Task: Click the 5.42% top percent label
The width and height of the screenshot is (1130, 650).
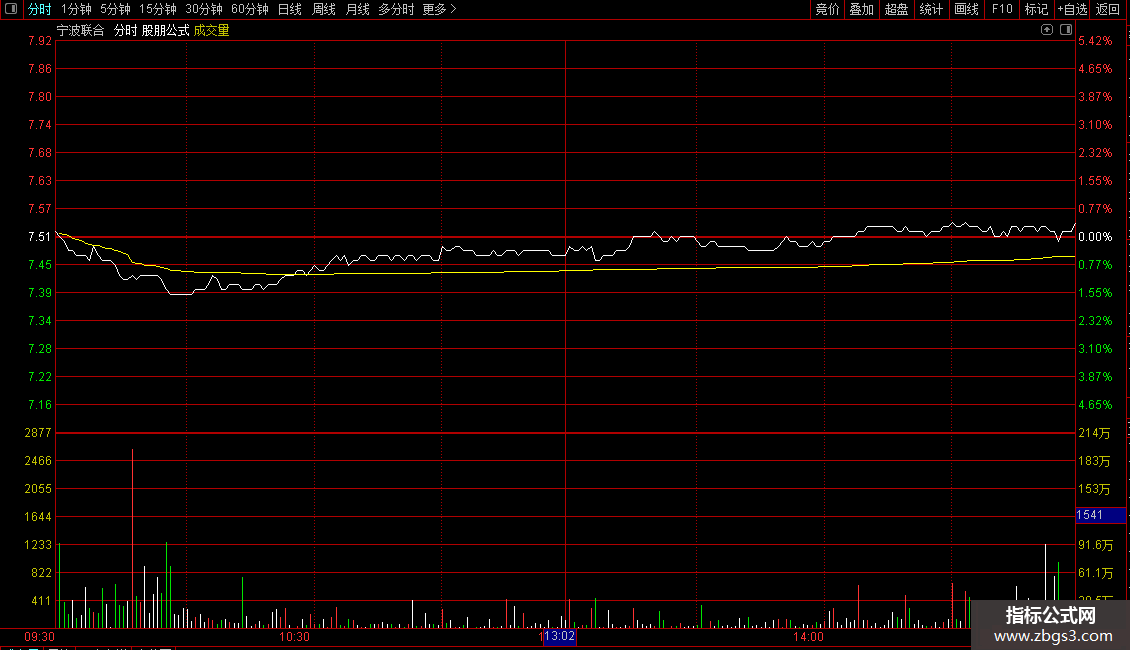Action: click(1095, 41)
